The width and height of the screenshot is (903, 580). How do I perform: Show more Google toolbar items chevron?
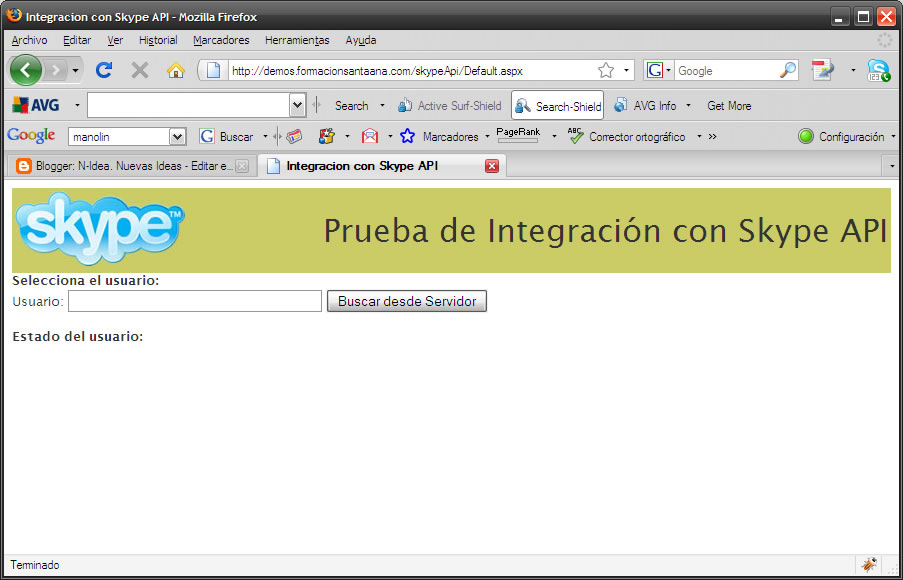712,137
